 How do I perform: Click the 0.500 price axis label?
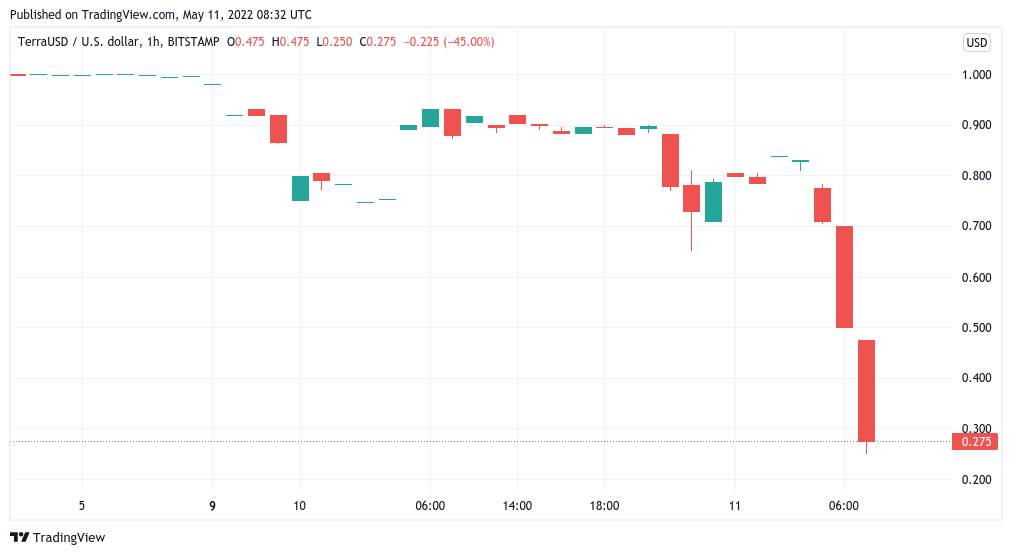tap(974, 328)
